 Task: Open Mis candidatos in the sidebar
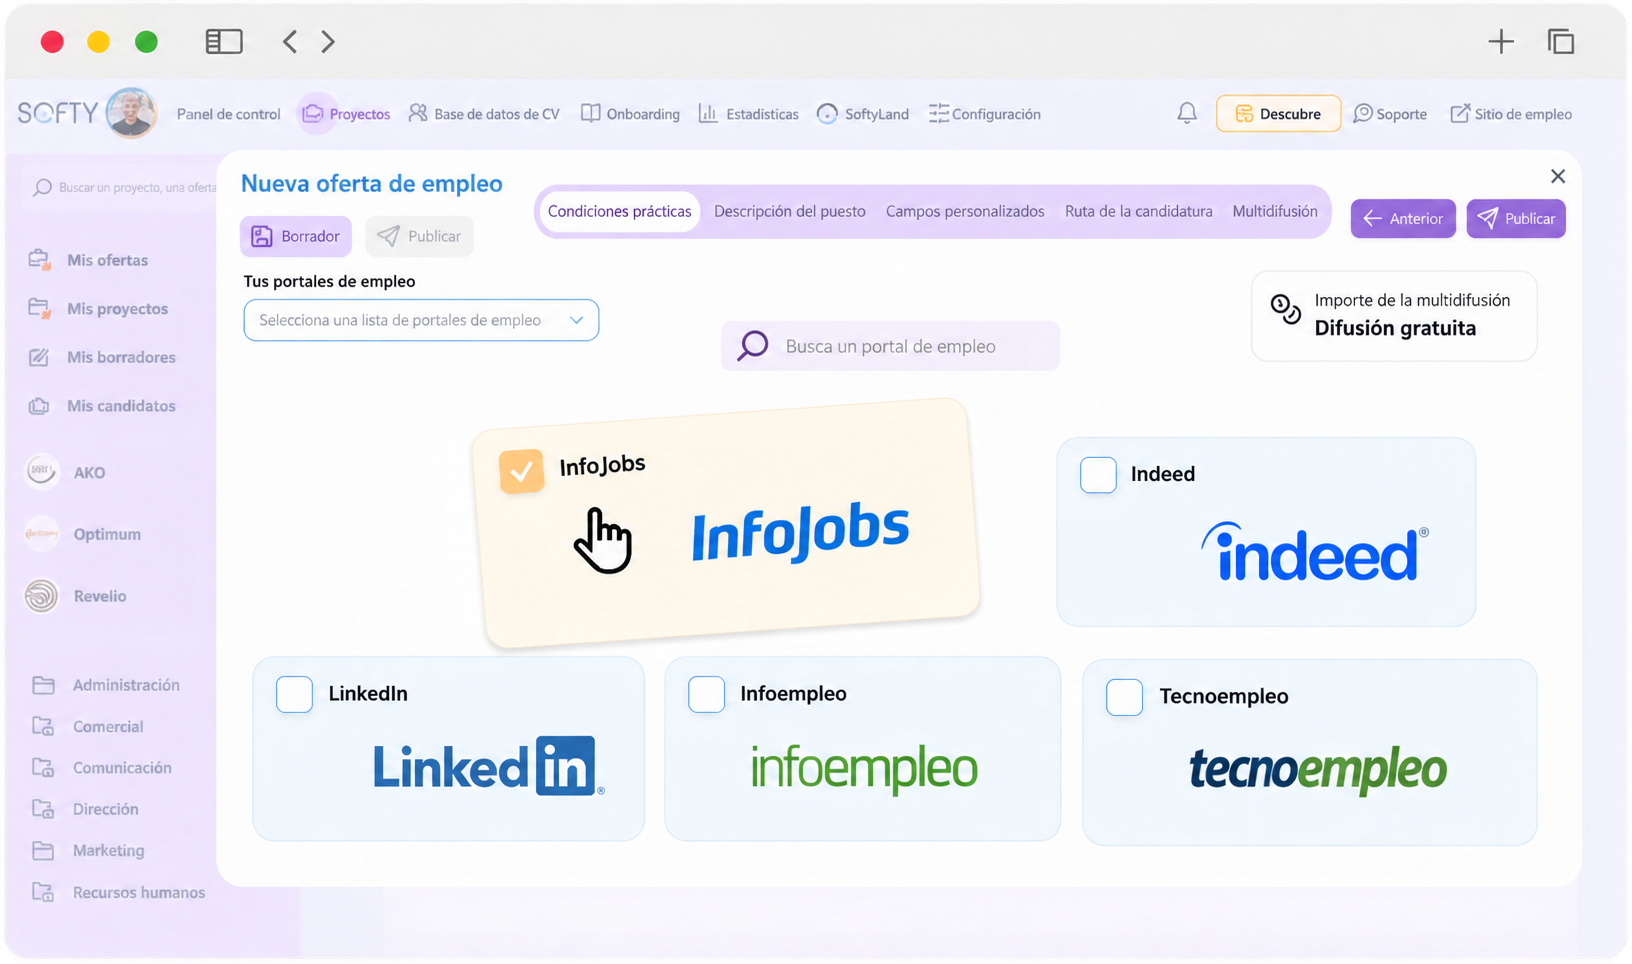[102, 406]
